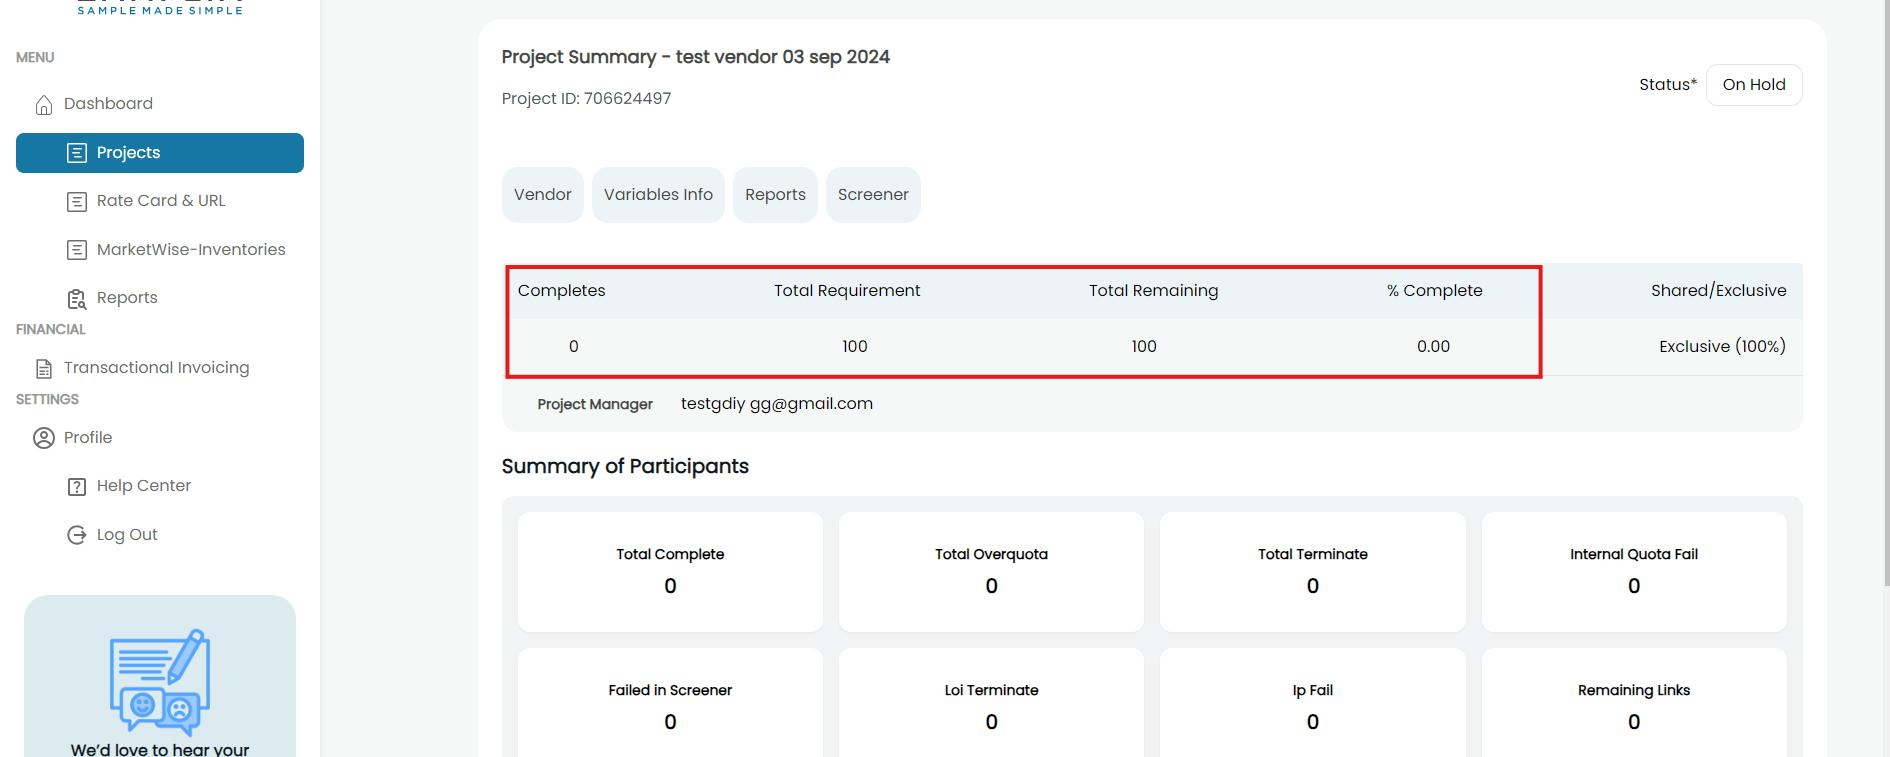Click the Transactional Invoicing document icon

[44, 369]
